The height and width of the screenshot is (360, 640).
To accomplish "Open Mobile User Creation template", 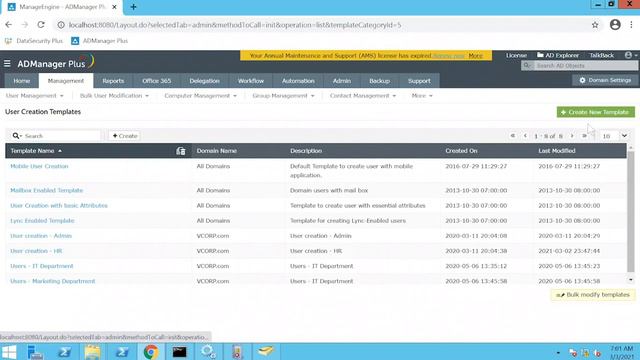I will click(39, 166).
